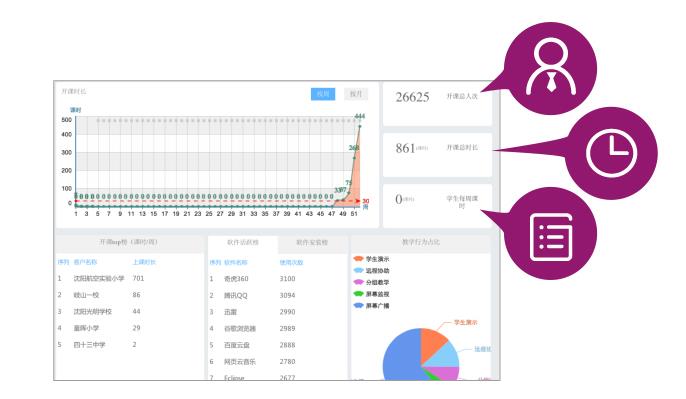
Task: Click the 屏幕监视 green legend marker
Action: tap(359, 294)
